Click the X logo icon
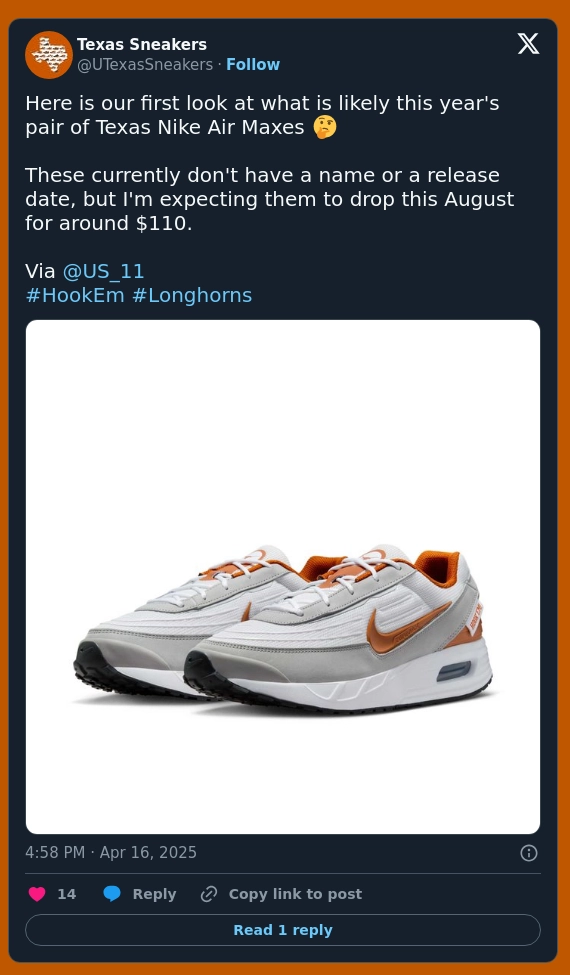570x975 pixels. (x=528, y=44)
